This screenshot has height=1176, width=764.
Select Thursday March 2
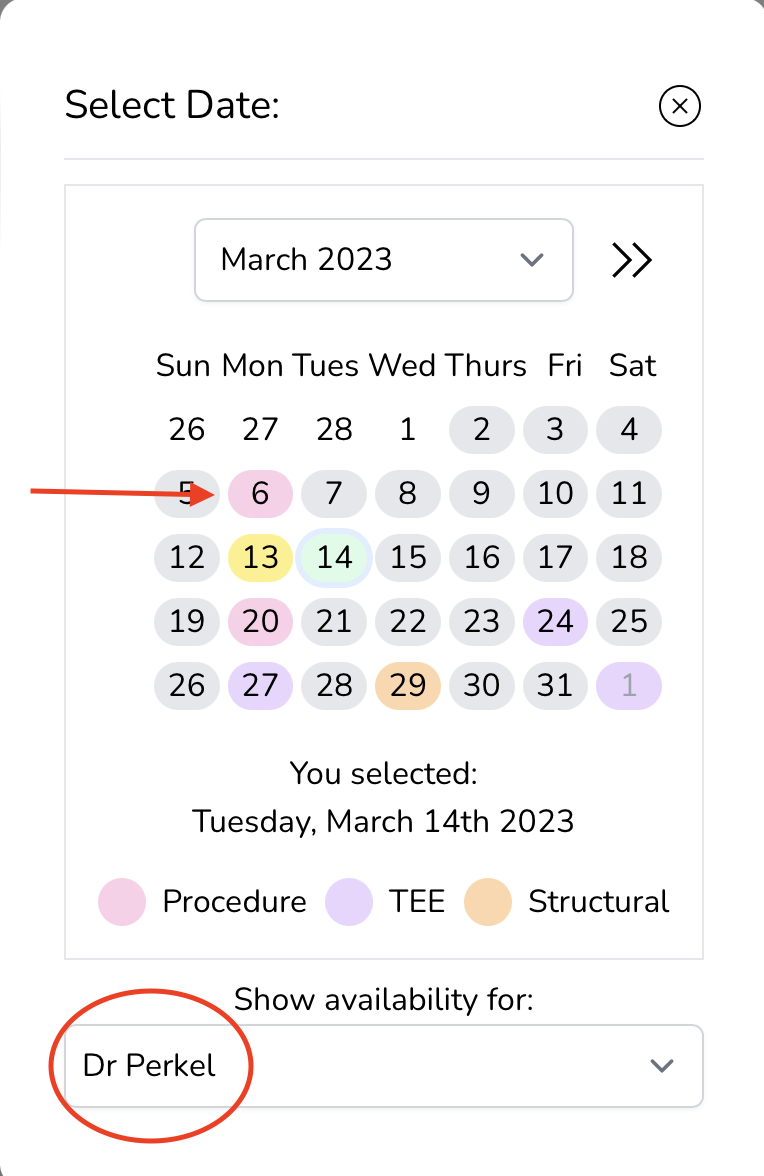(x=482, y=429)
